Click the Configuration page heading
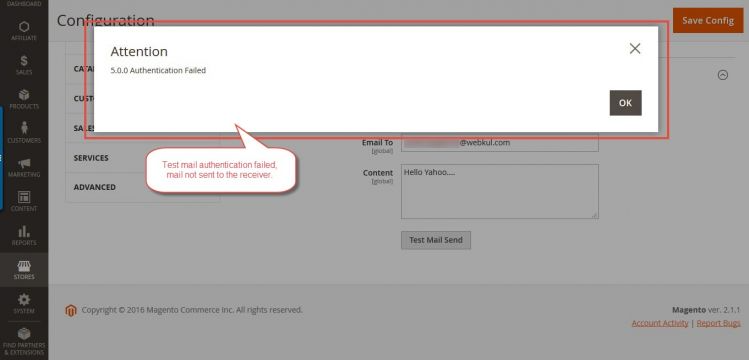The width and height of the screenshot is (749, 360). click(106, 21)
